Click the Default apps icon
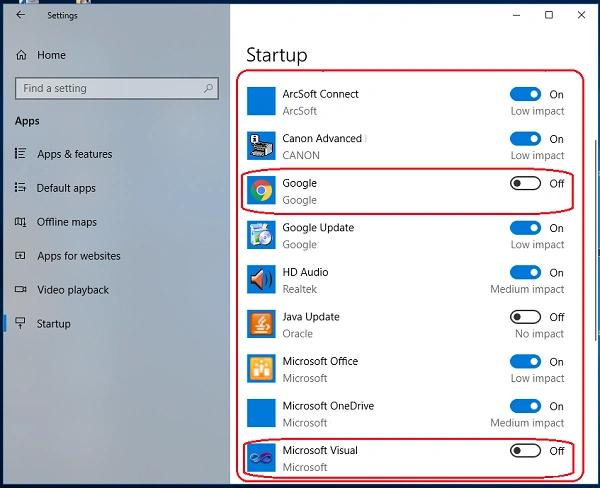600x488 pixels. (x=20, y=188)
